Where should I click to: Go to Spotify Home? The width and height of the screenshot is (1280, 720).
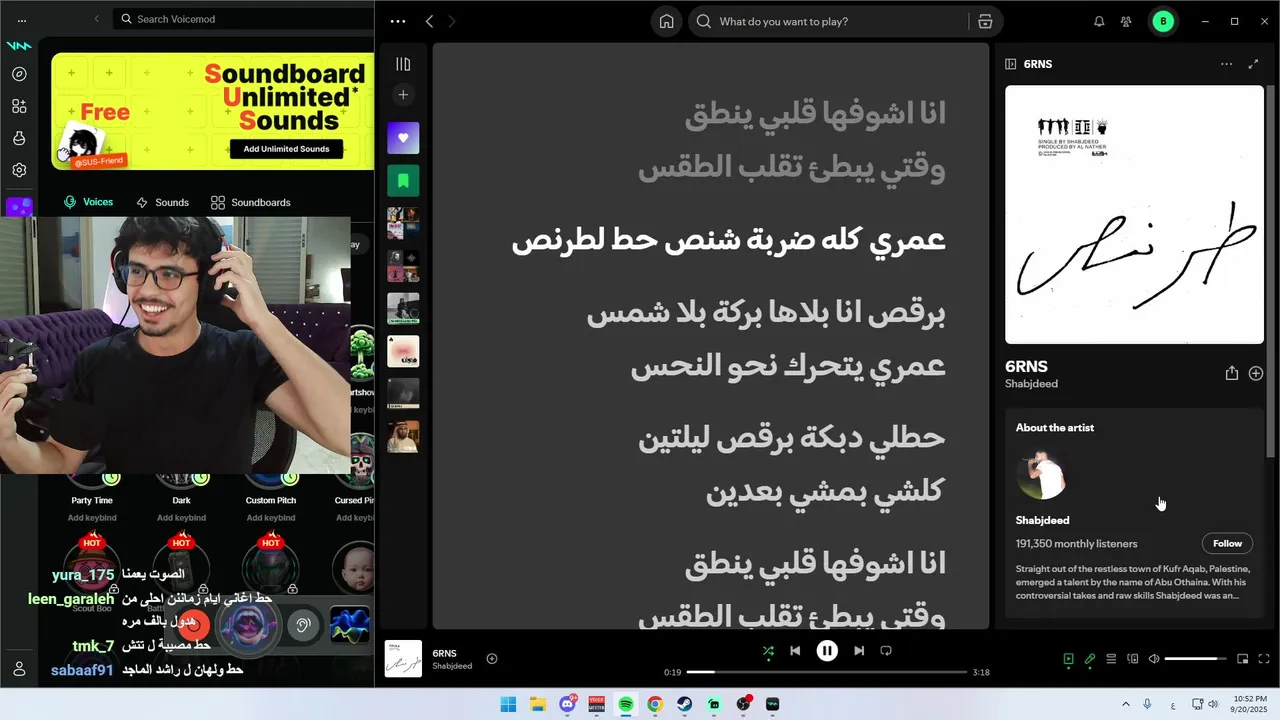(666, 21)
